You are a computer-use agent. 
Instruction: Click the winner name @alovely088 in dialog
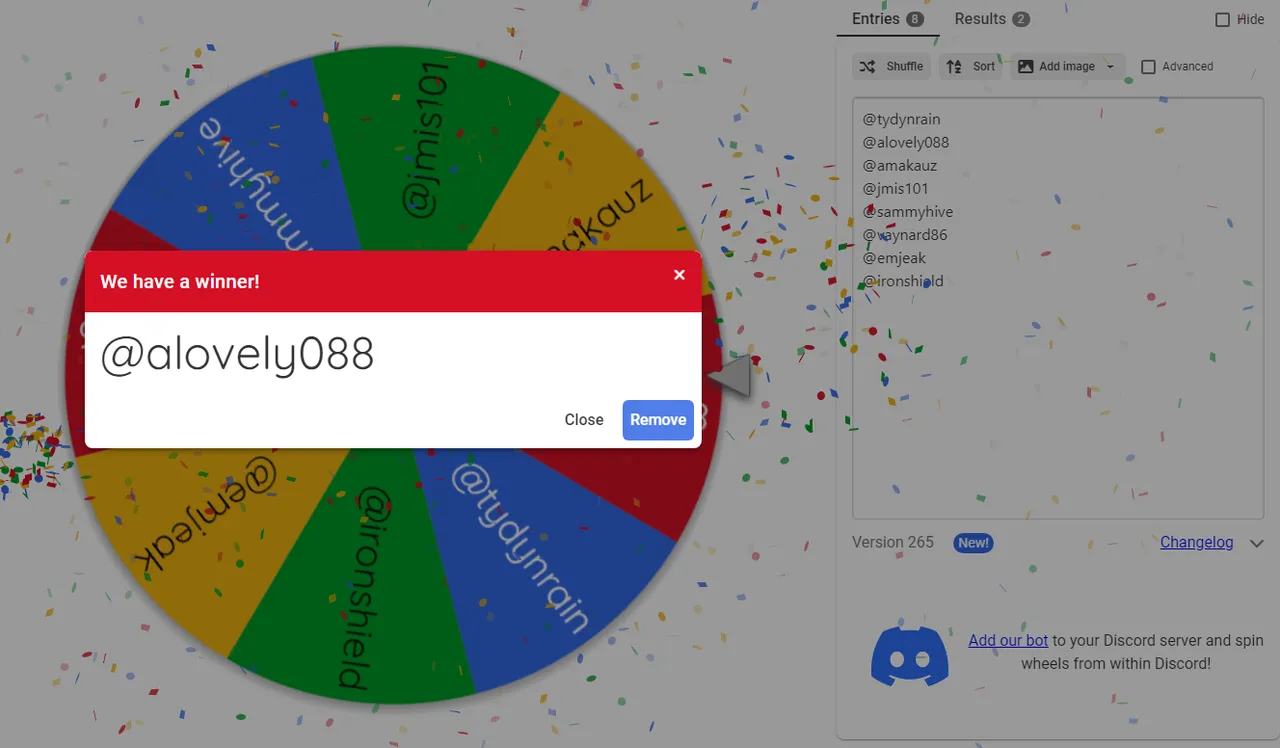237,355
